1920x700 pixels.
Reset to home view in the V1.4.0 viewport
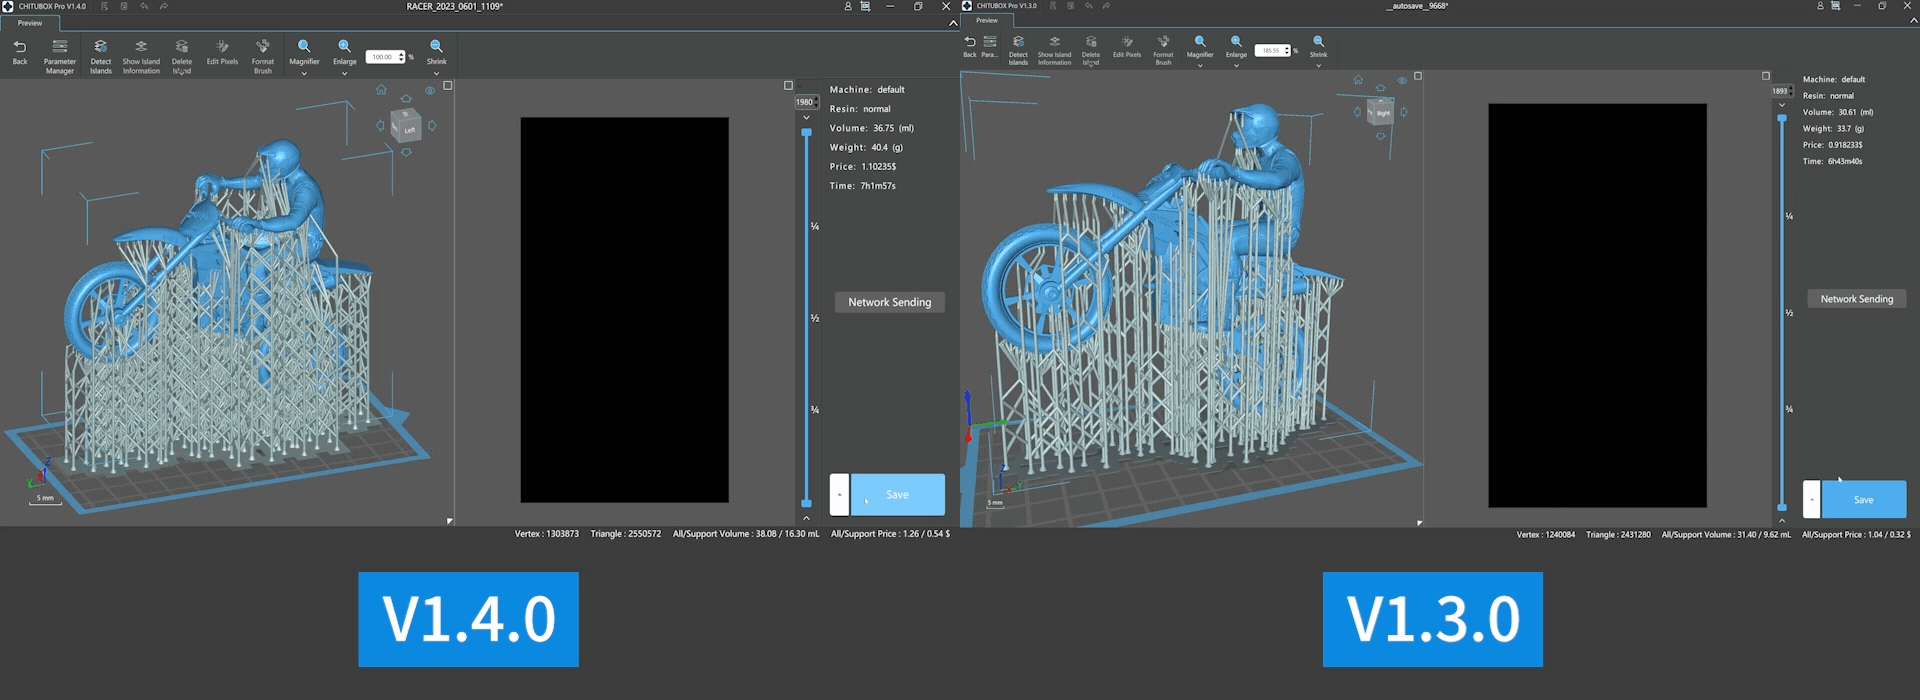point(381,90)
